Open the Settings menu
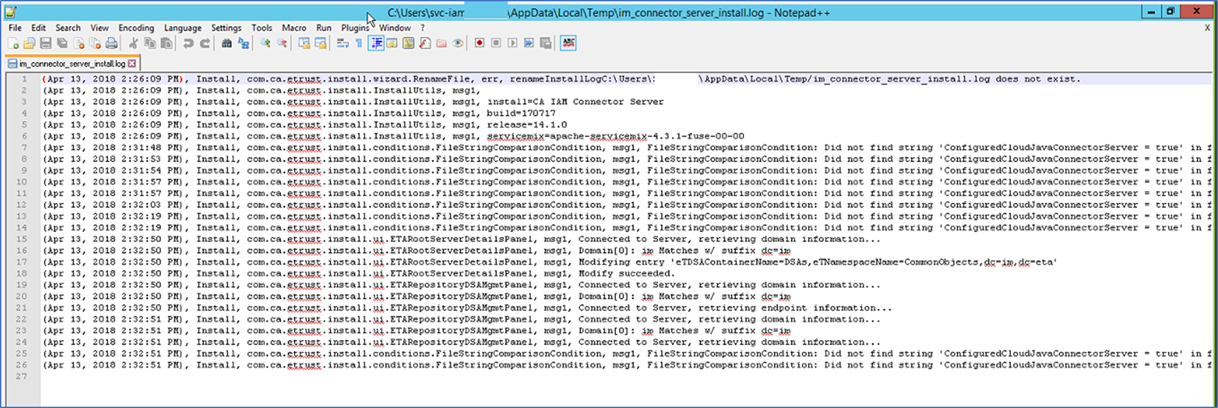Screen dimensions: 1218x408 (x=226, y=28)
